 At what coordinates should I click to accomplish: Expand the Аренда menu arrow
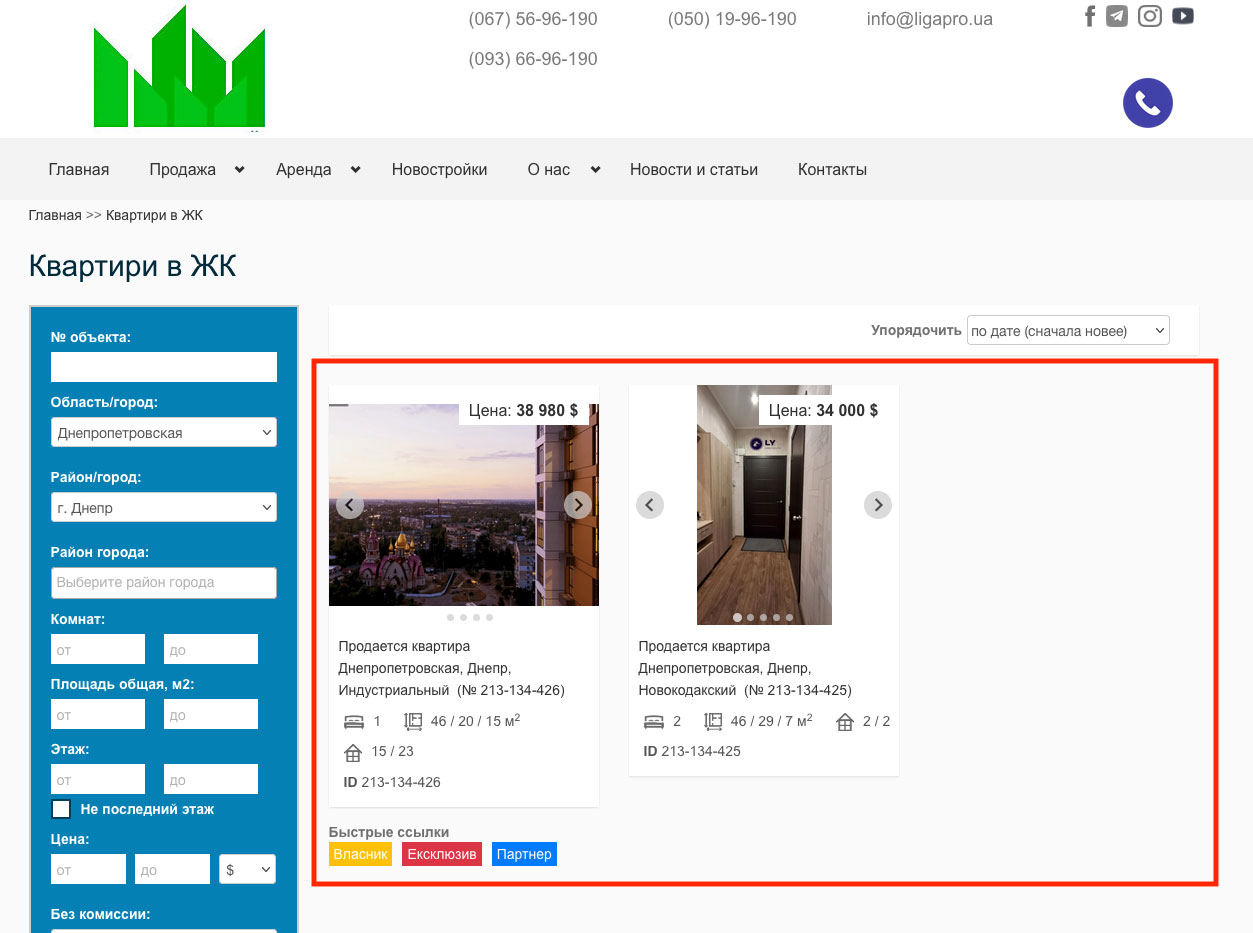[x=355, y=170]
